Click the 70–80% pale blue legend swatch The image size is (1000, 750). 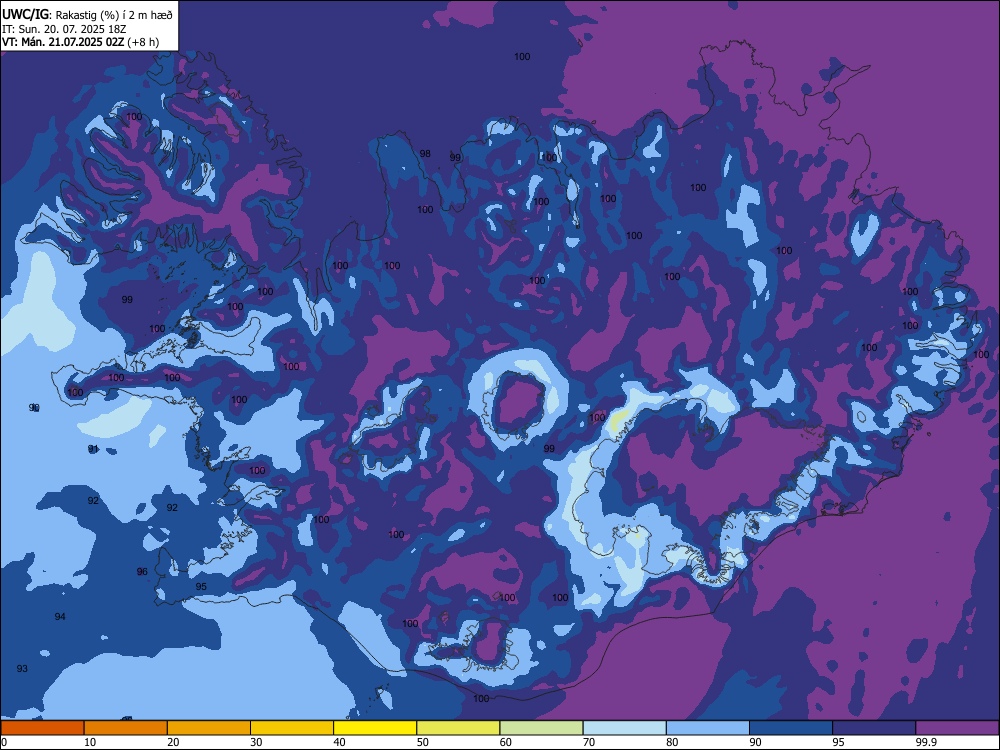624,728
